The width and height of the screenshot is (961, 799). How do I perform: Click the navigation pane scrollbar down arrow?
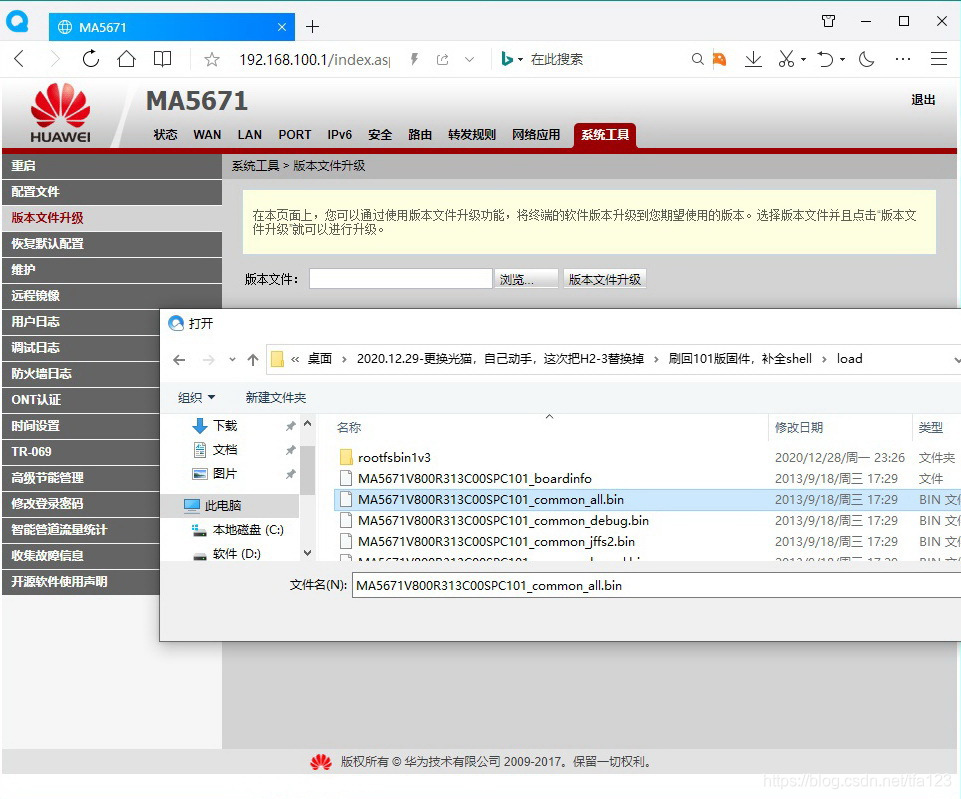click(308, 553)
